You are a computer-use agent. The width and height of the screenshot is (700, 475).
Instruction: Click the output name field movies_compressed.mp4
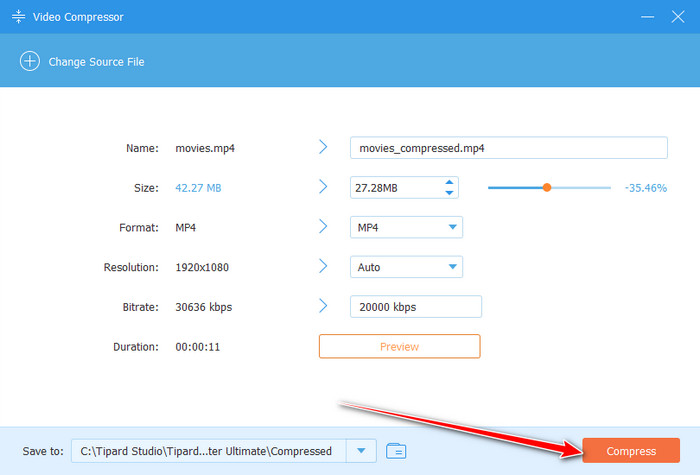[508, 148]
